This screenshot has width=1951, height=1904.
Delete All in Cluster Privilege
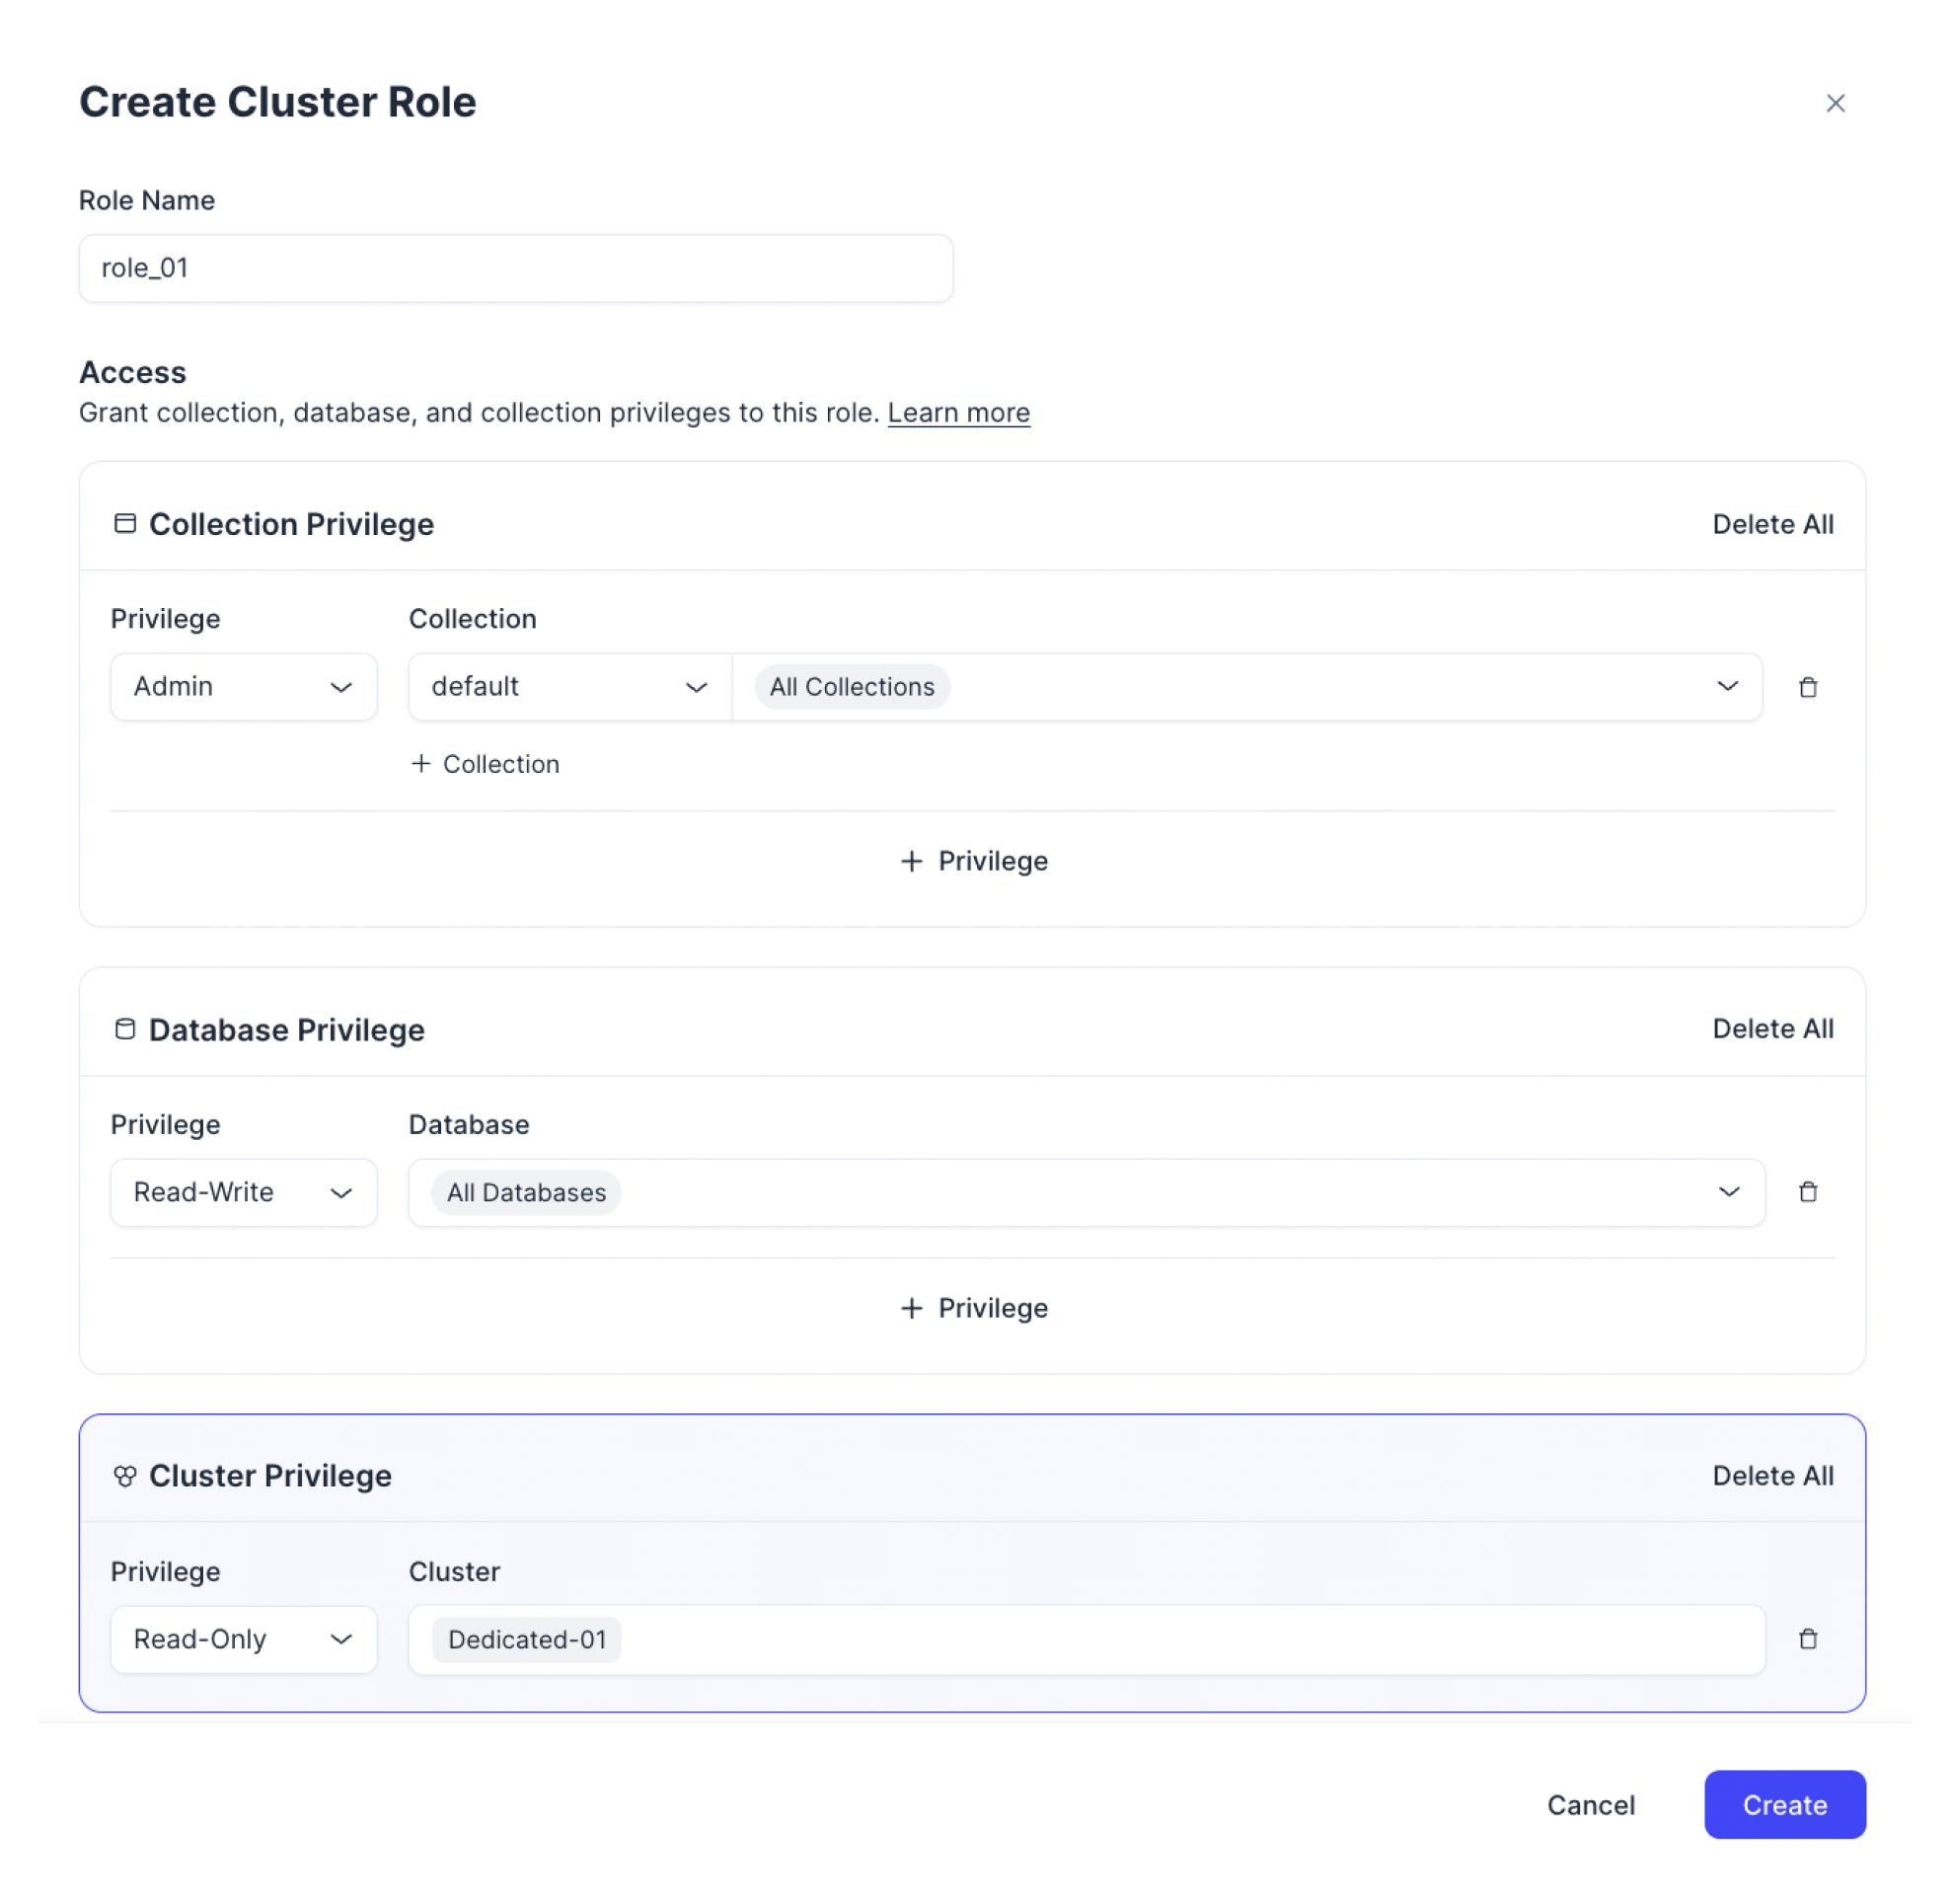pyautogui.click(x=1775, y=1478)
